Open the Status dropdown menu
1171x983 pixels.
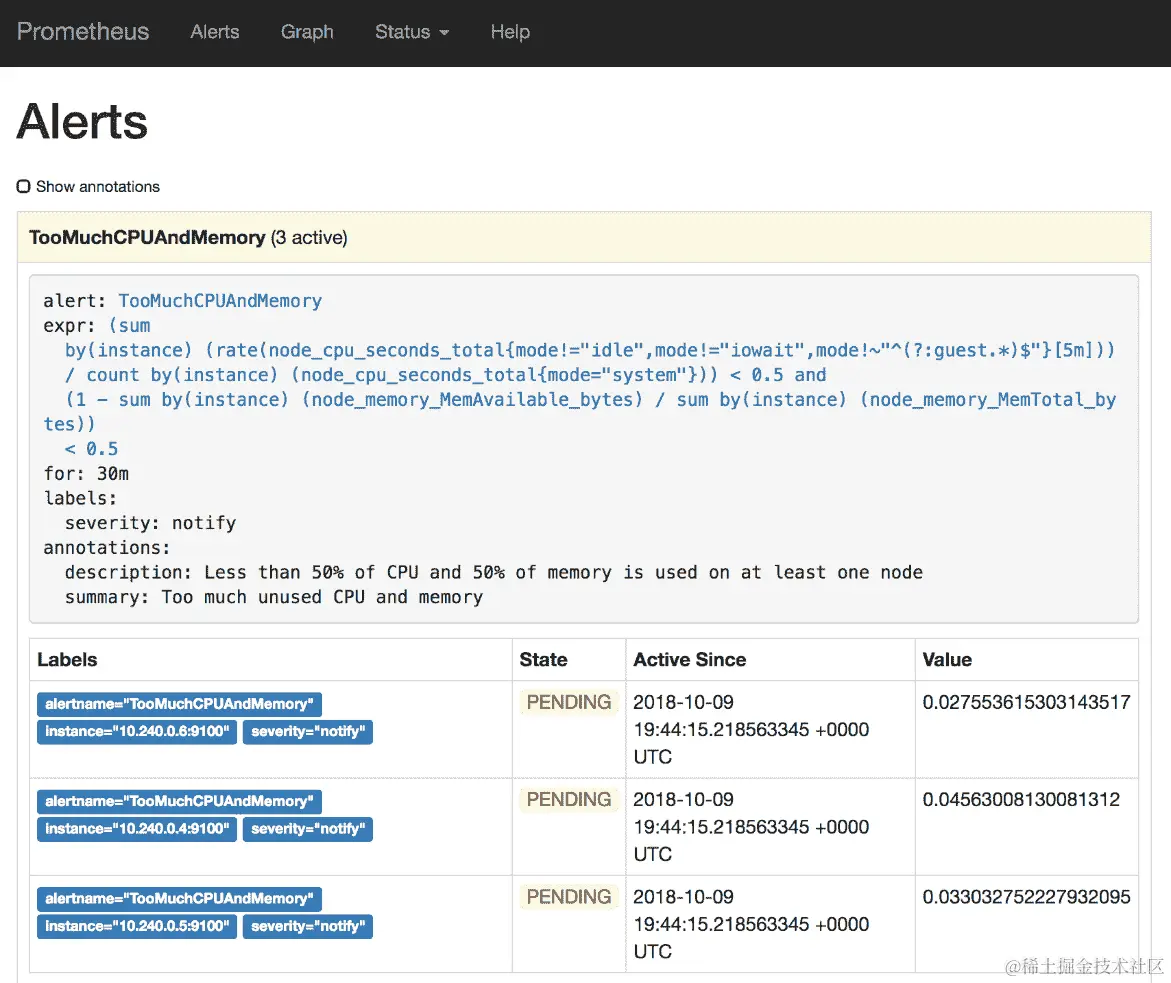(412, 32)
